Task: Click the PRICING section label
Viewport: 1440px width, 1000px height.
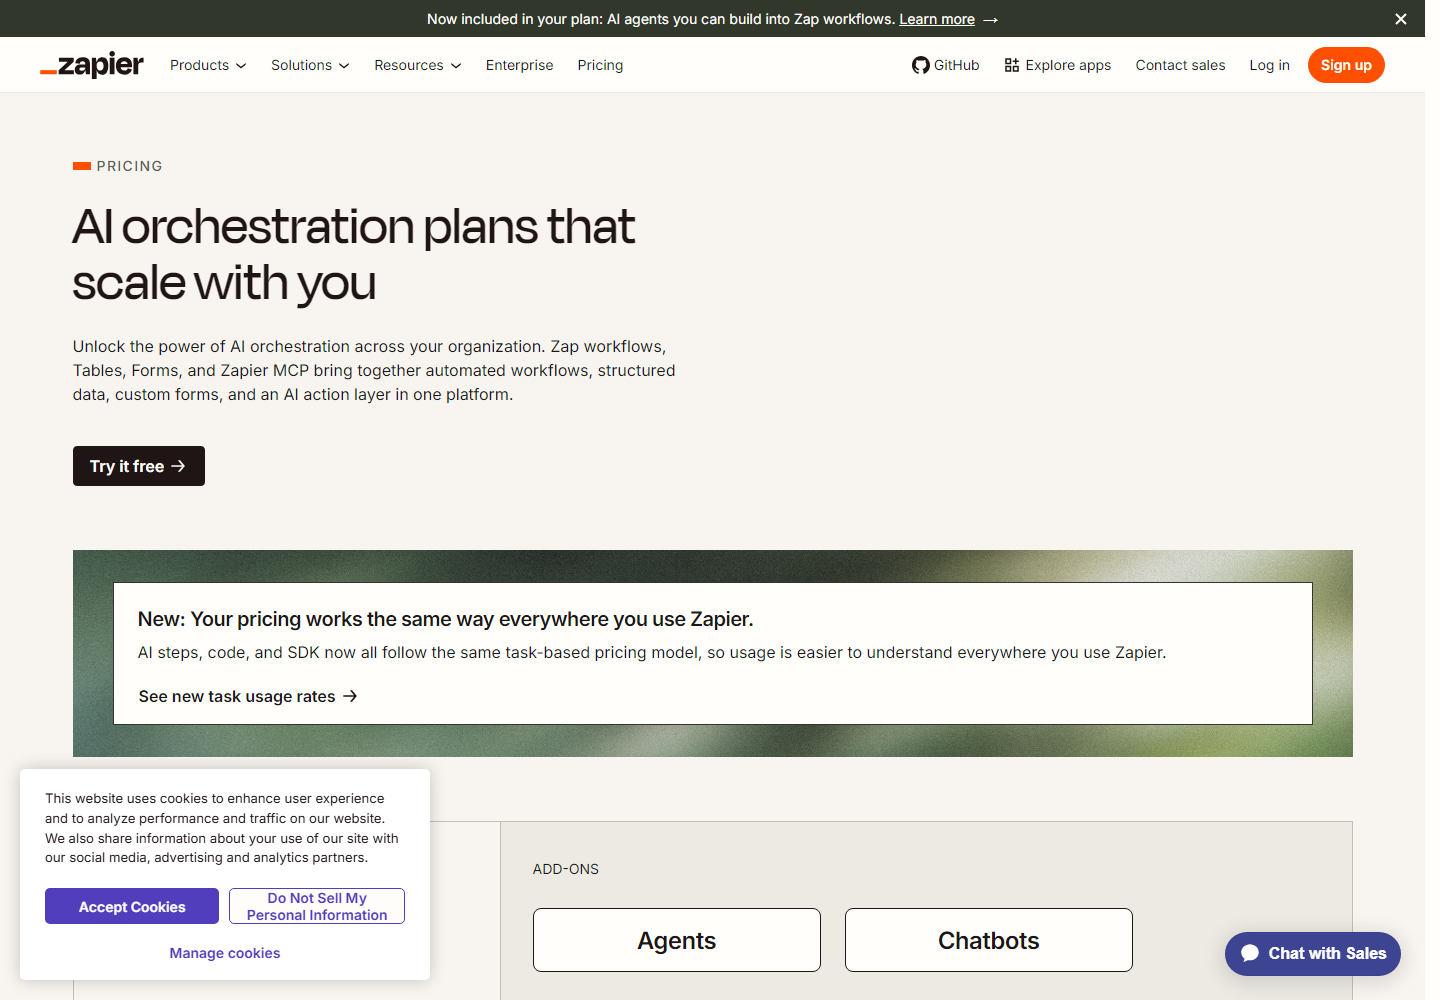Action: point(129,166)
